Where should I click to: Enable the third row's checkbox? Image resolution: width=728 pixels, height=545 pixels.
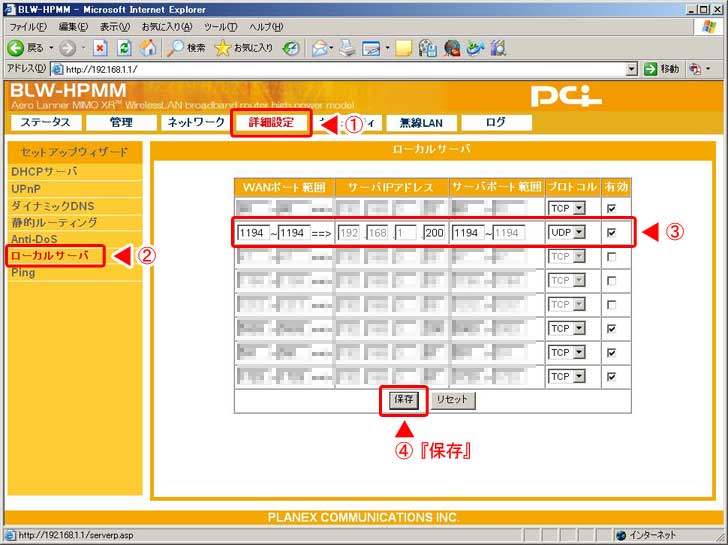coord(612,257)
